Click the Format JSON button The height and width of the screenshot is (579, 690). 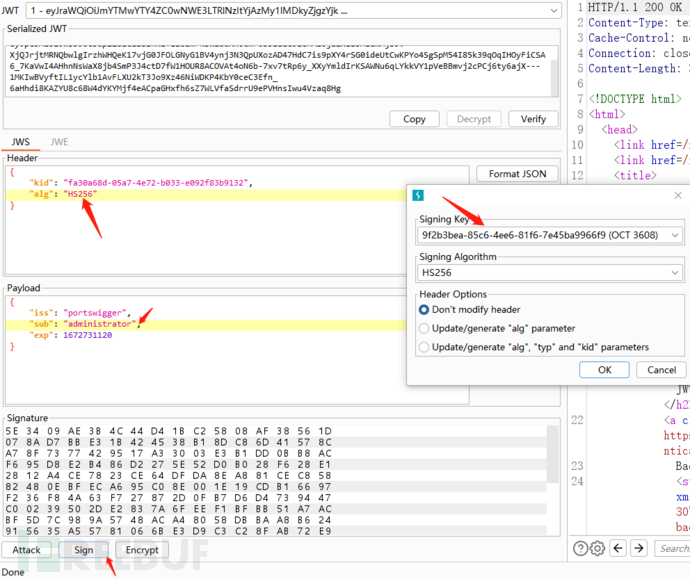[516, 174]
